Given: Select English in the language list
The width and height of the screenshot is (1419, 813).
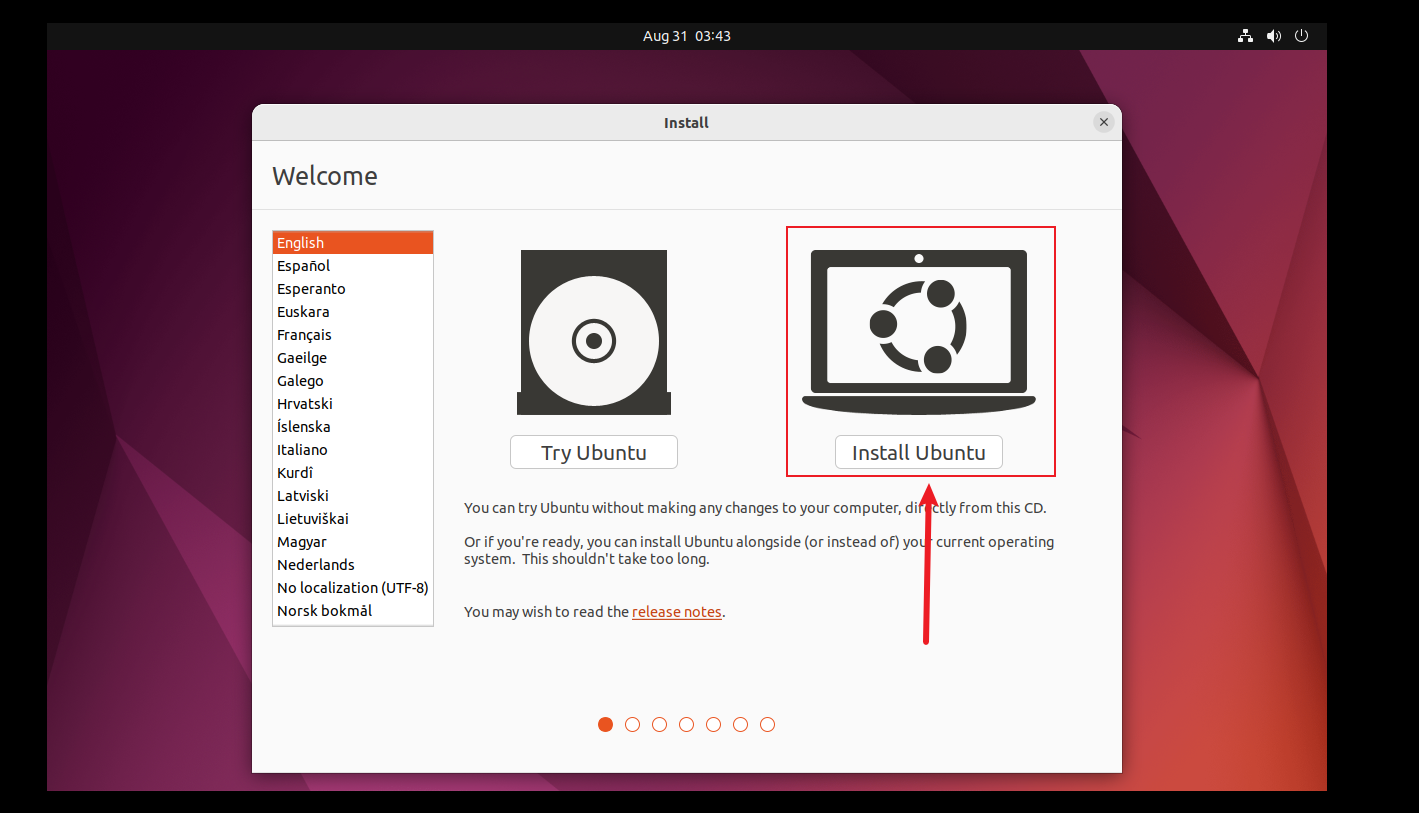Looking at the screenshot, I should (x=353, y=243).
